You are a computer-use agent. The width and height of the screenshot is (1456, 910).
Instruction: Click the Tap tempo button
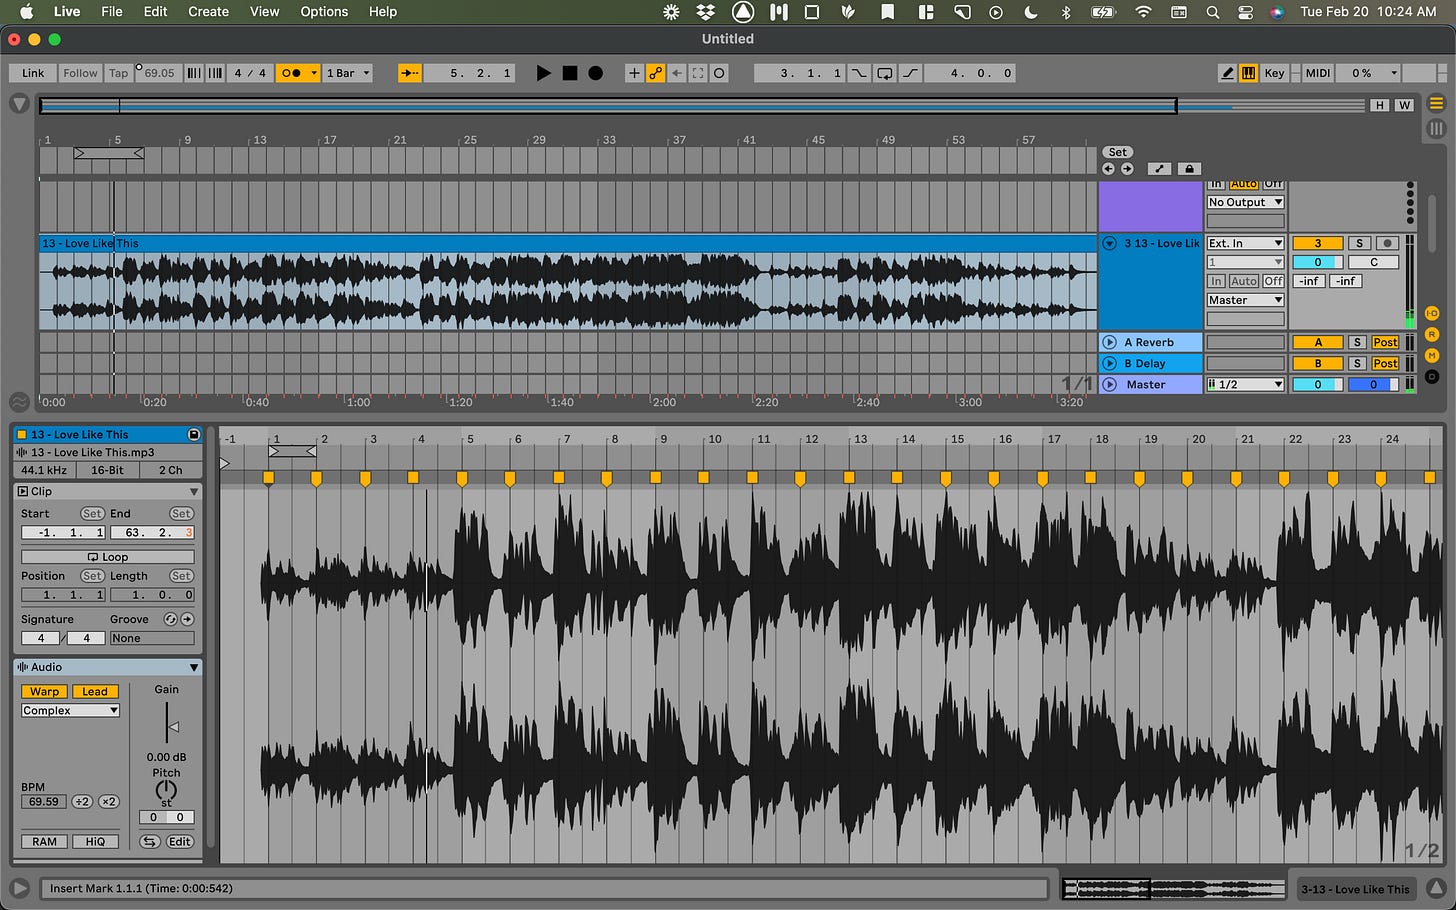(x=119, y=73)
